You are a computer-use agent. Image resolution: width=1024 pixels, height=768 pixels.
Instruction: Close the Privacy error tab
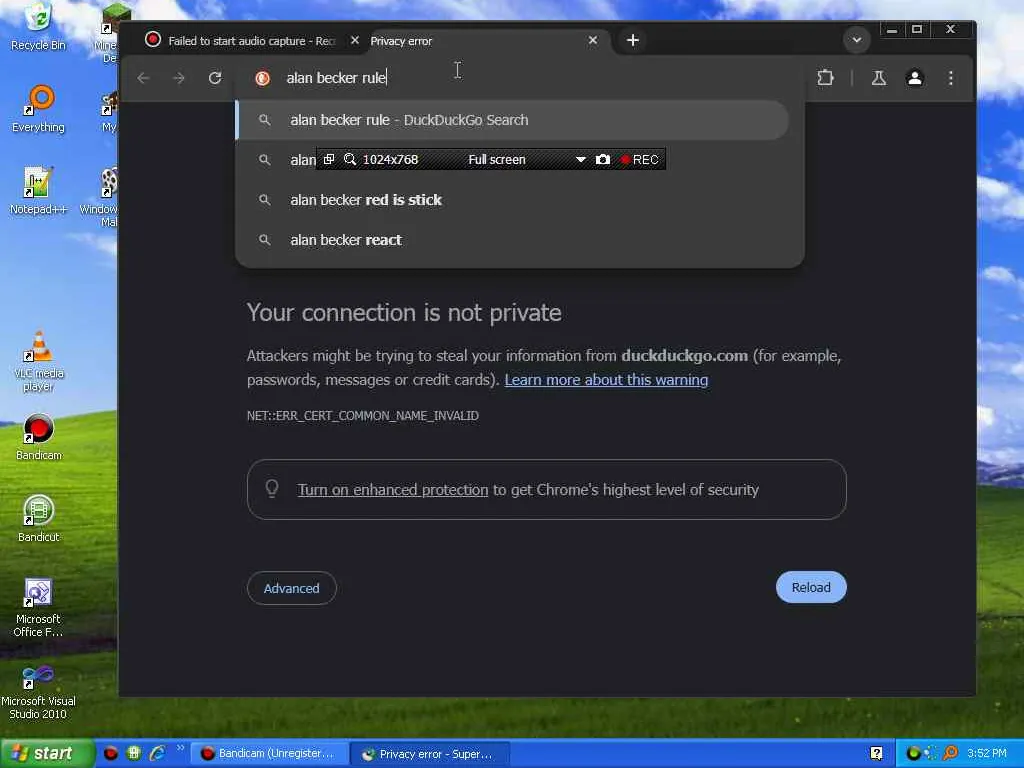[x=592, y=40]
